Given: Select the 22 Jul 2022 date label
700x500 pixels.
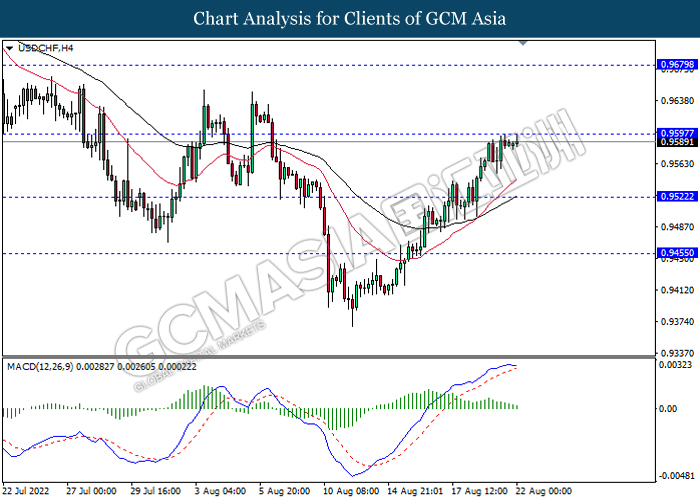Looking at the screenshot, I should (x=26, y=491).
